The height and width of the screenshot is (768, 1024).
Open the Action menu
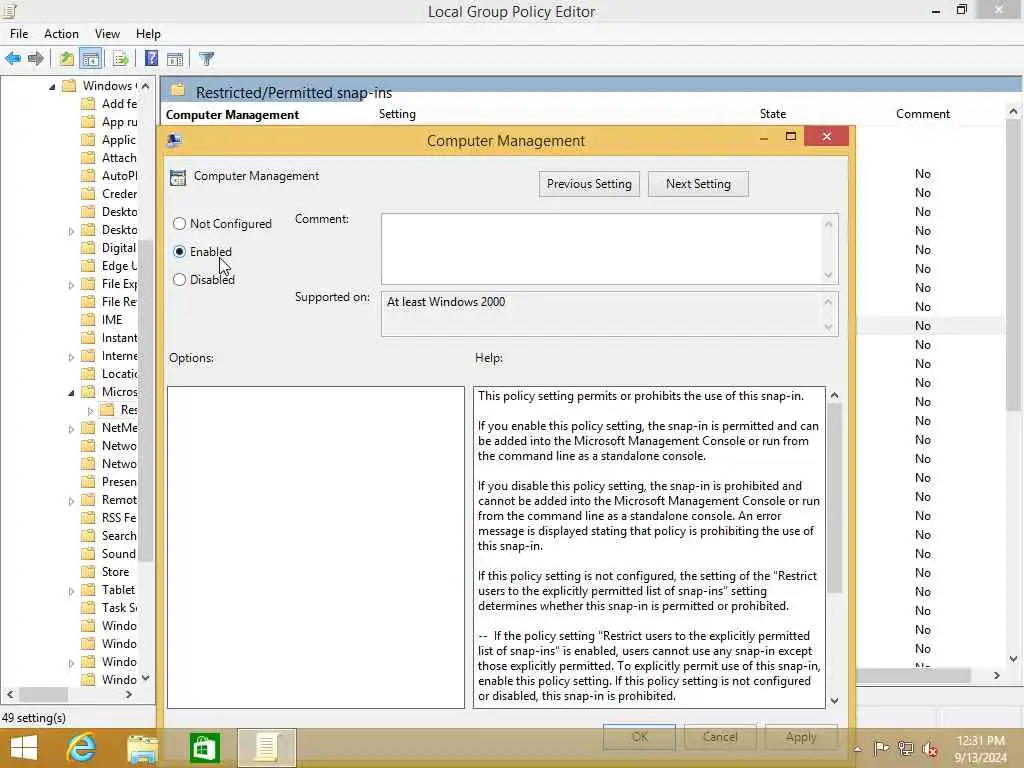click(x=61, y=34)
